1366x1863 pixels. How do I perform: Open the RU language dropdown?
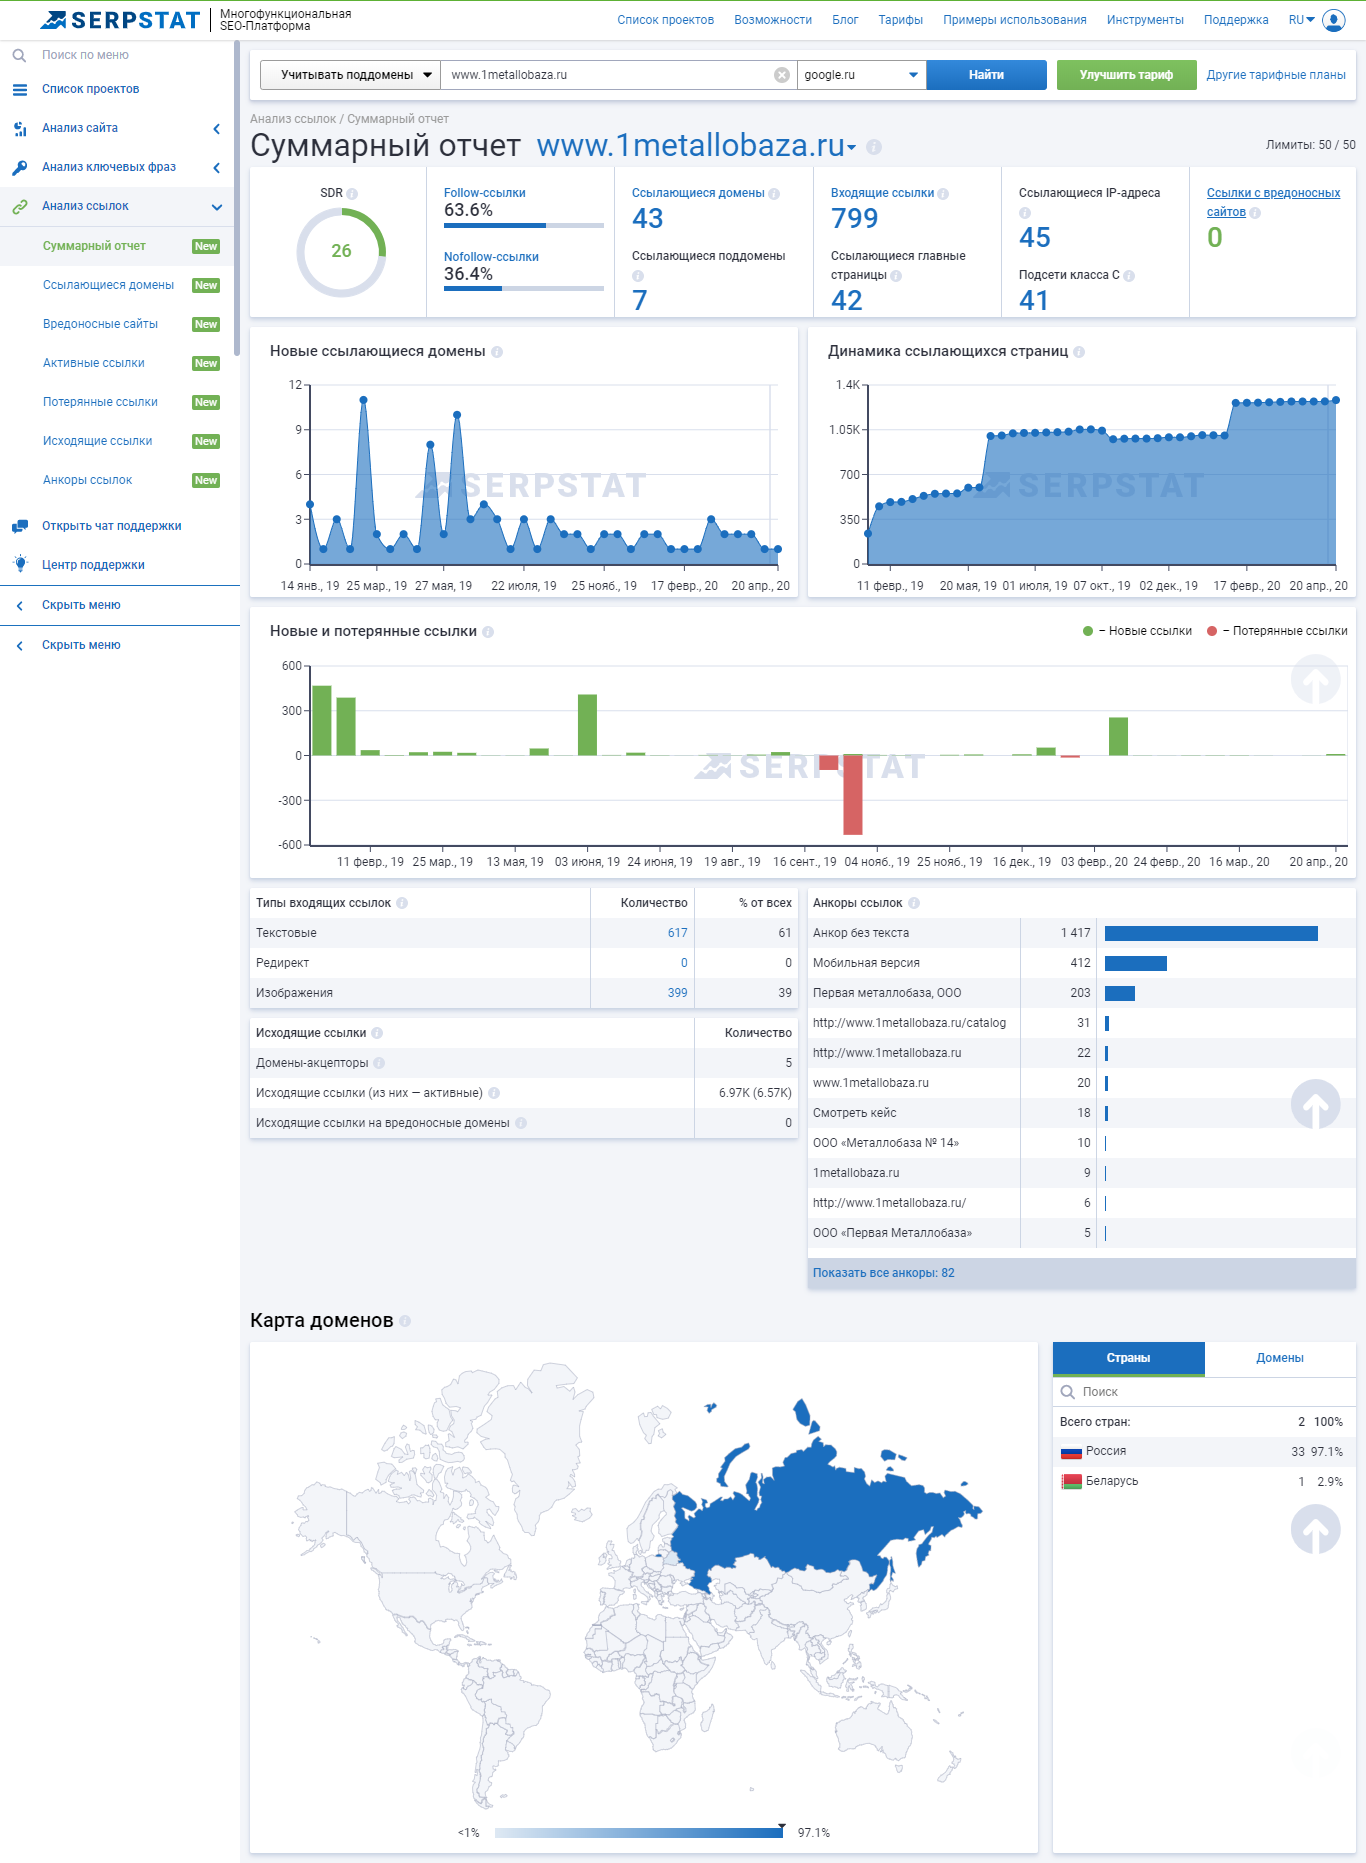[x=1301, y=20]
